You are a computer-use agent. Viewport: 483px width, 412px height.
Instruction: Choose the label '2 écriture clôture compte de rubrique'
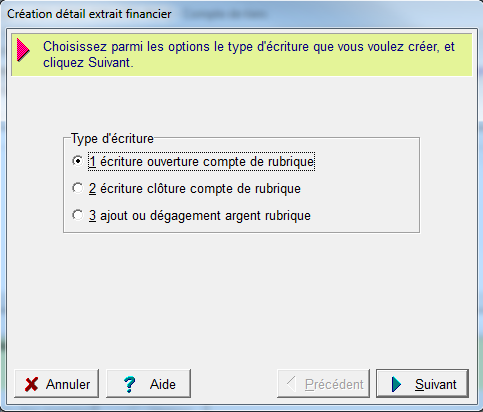[x=195, y=189]
